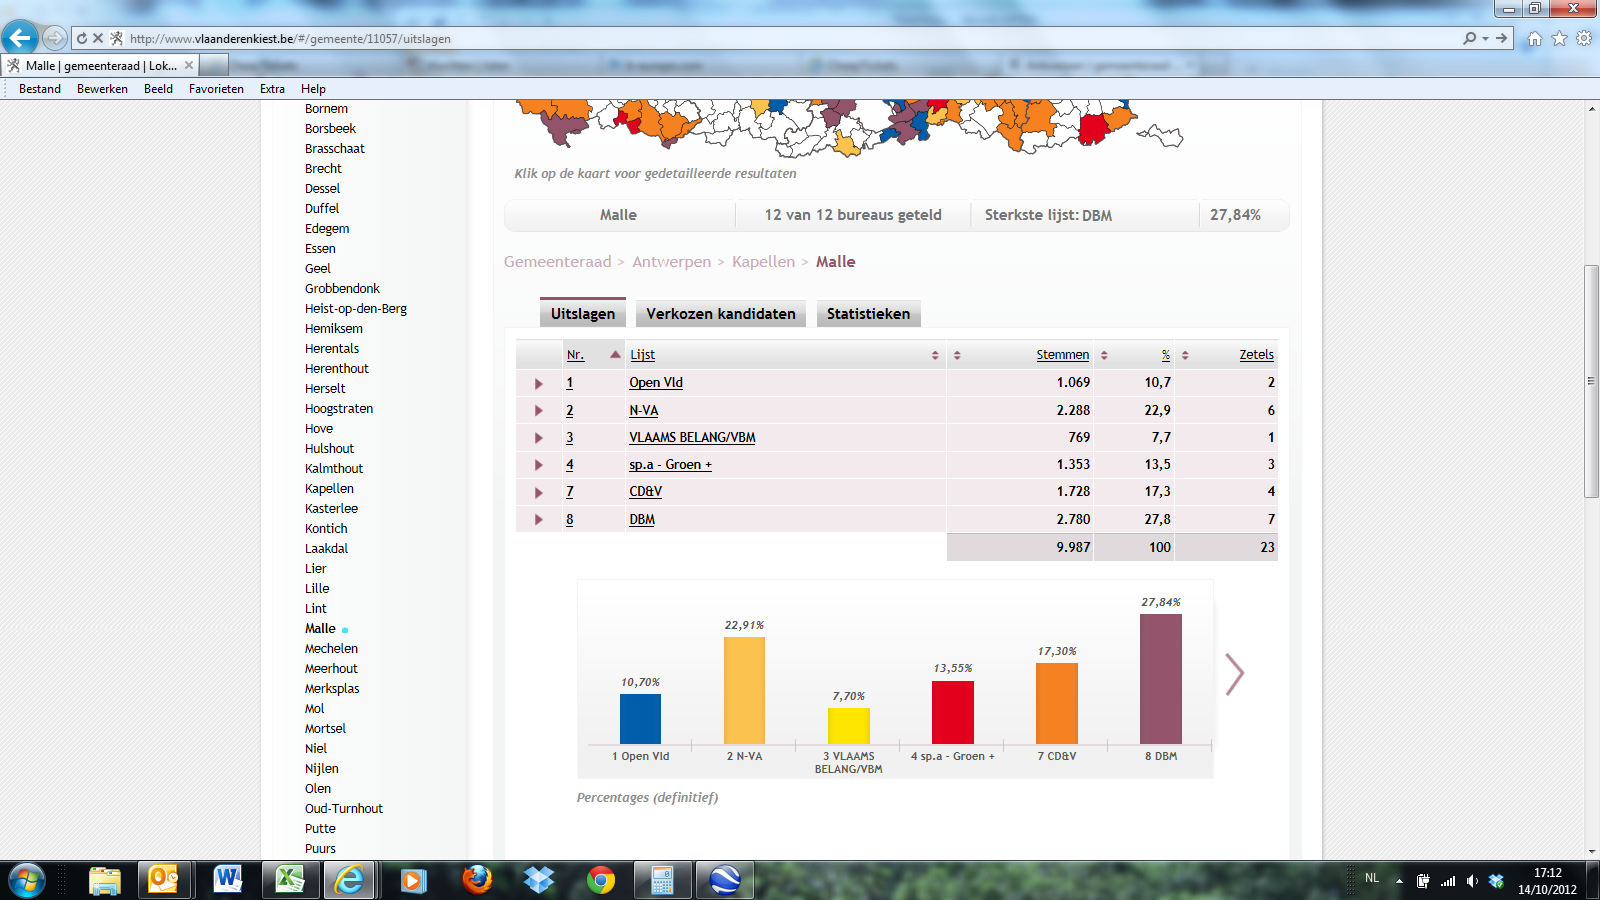Viewport: 1600px width, 900px height.
Task: Open Dropbox from the taskbar
Action: tap(539, 881)
